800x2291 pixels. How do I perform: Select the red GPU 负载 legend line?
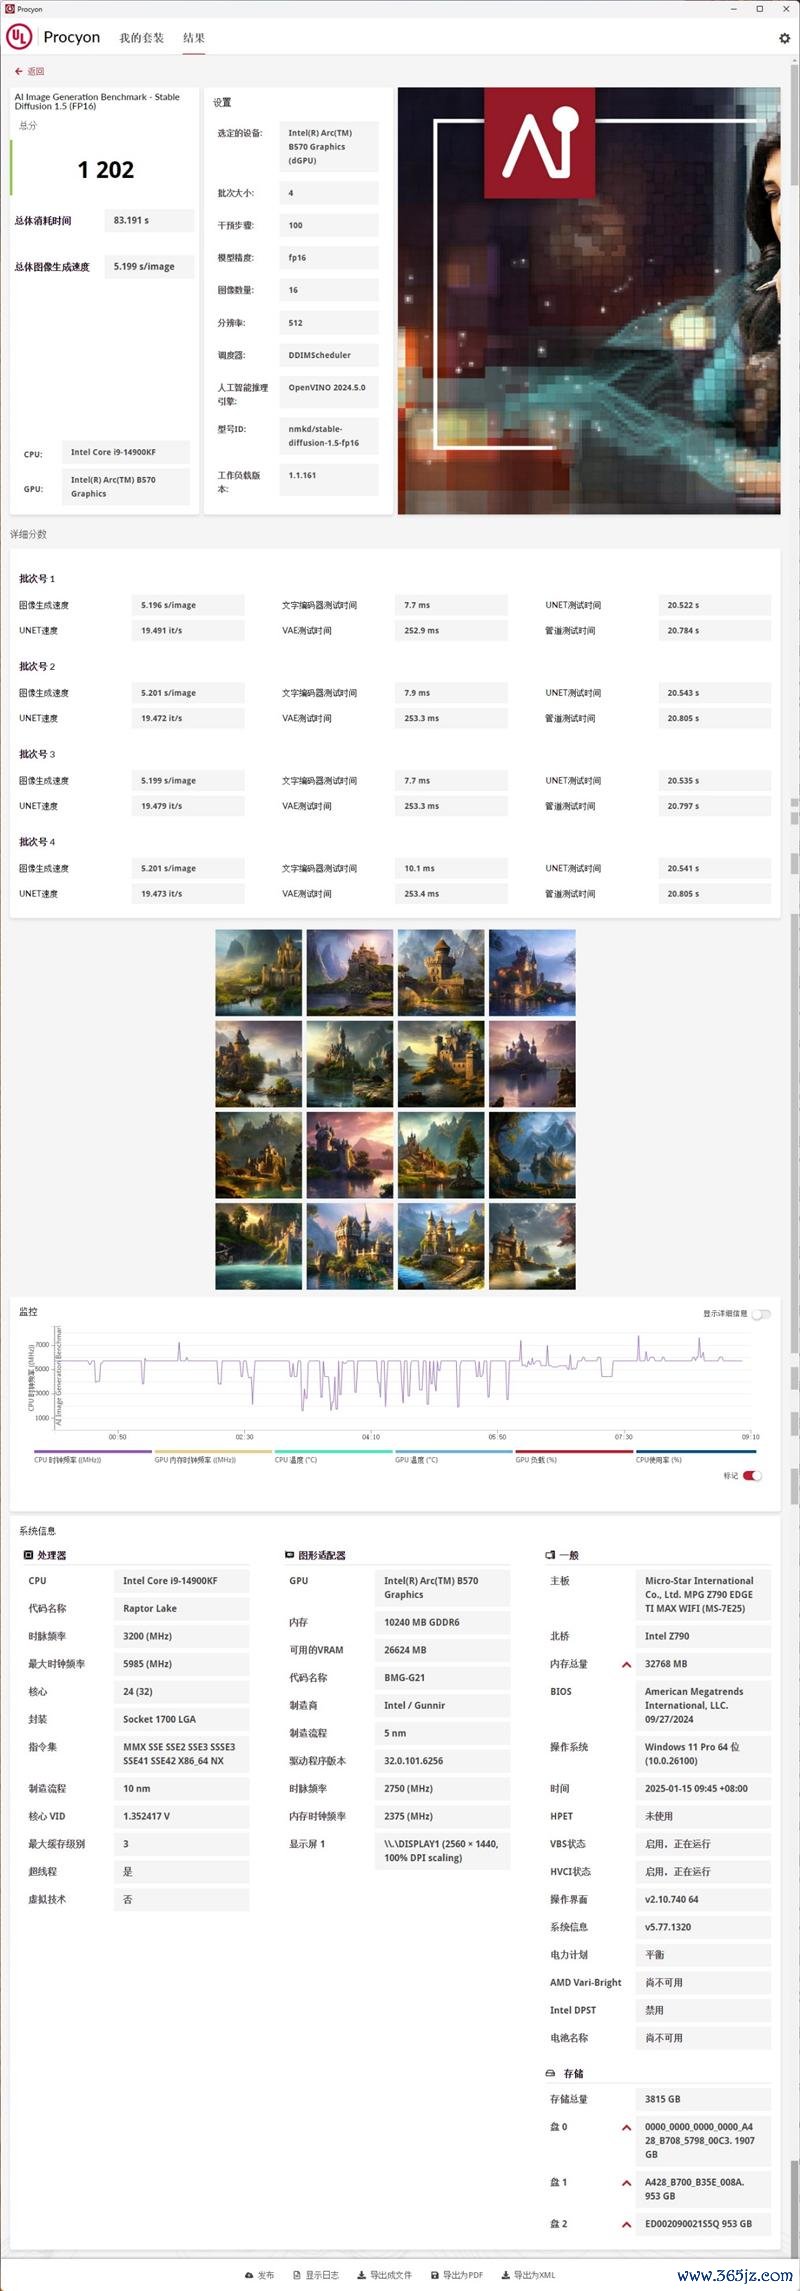coord(574,1451)
